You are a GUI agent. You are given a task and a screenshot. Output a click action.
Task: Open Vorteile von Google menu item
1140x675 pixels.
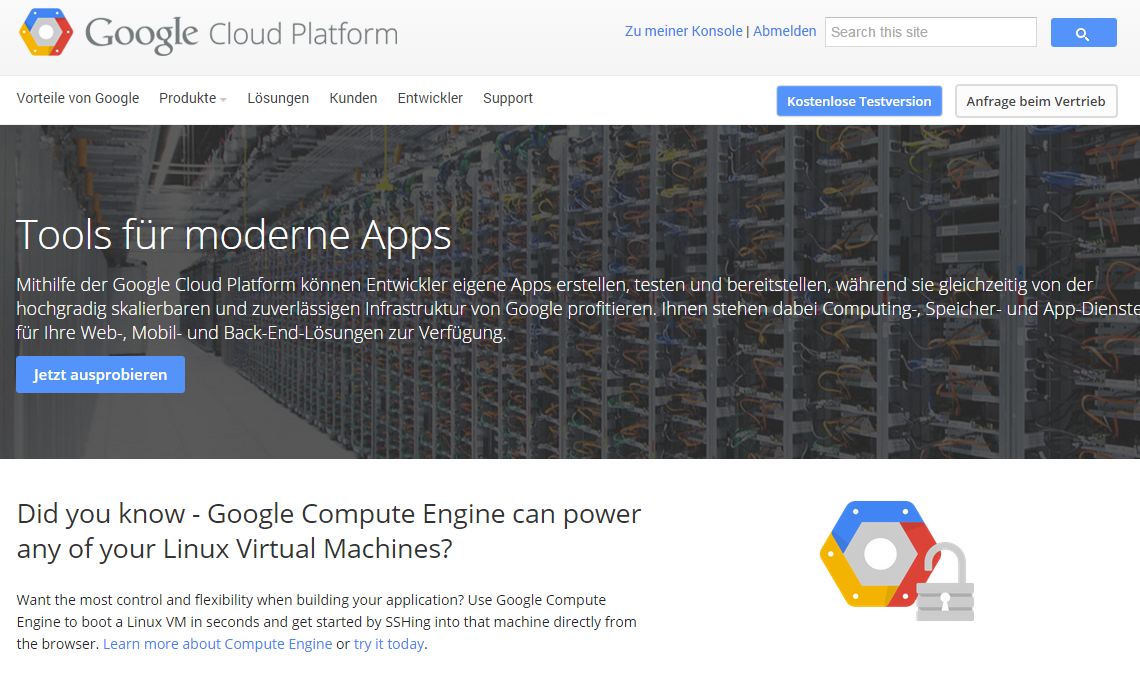78,98
